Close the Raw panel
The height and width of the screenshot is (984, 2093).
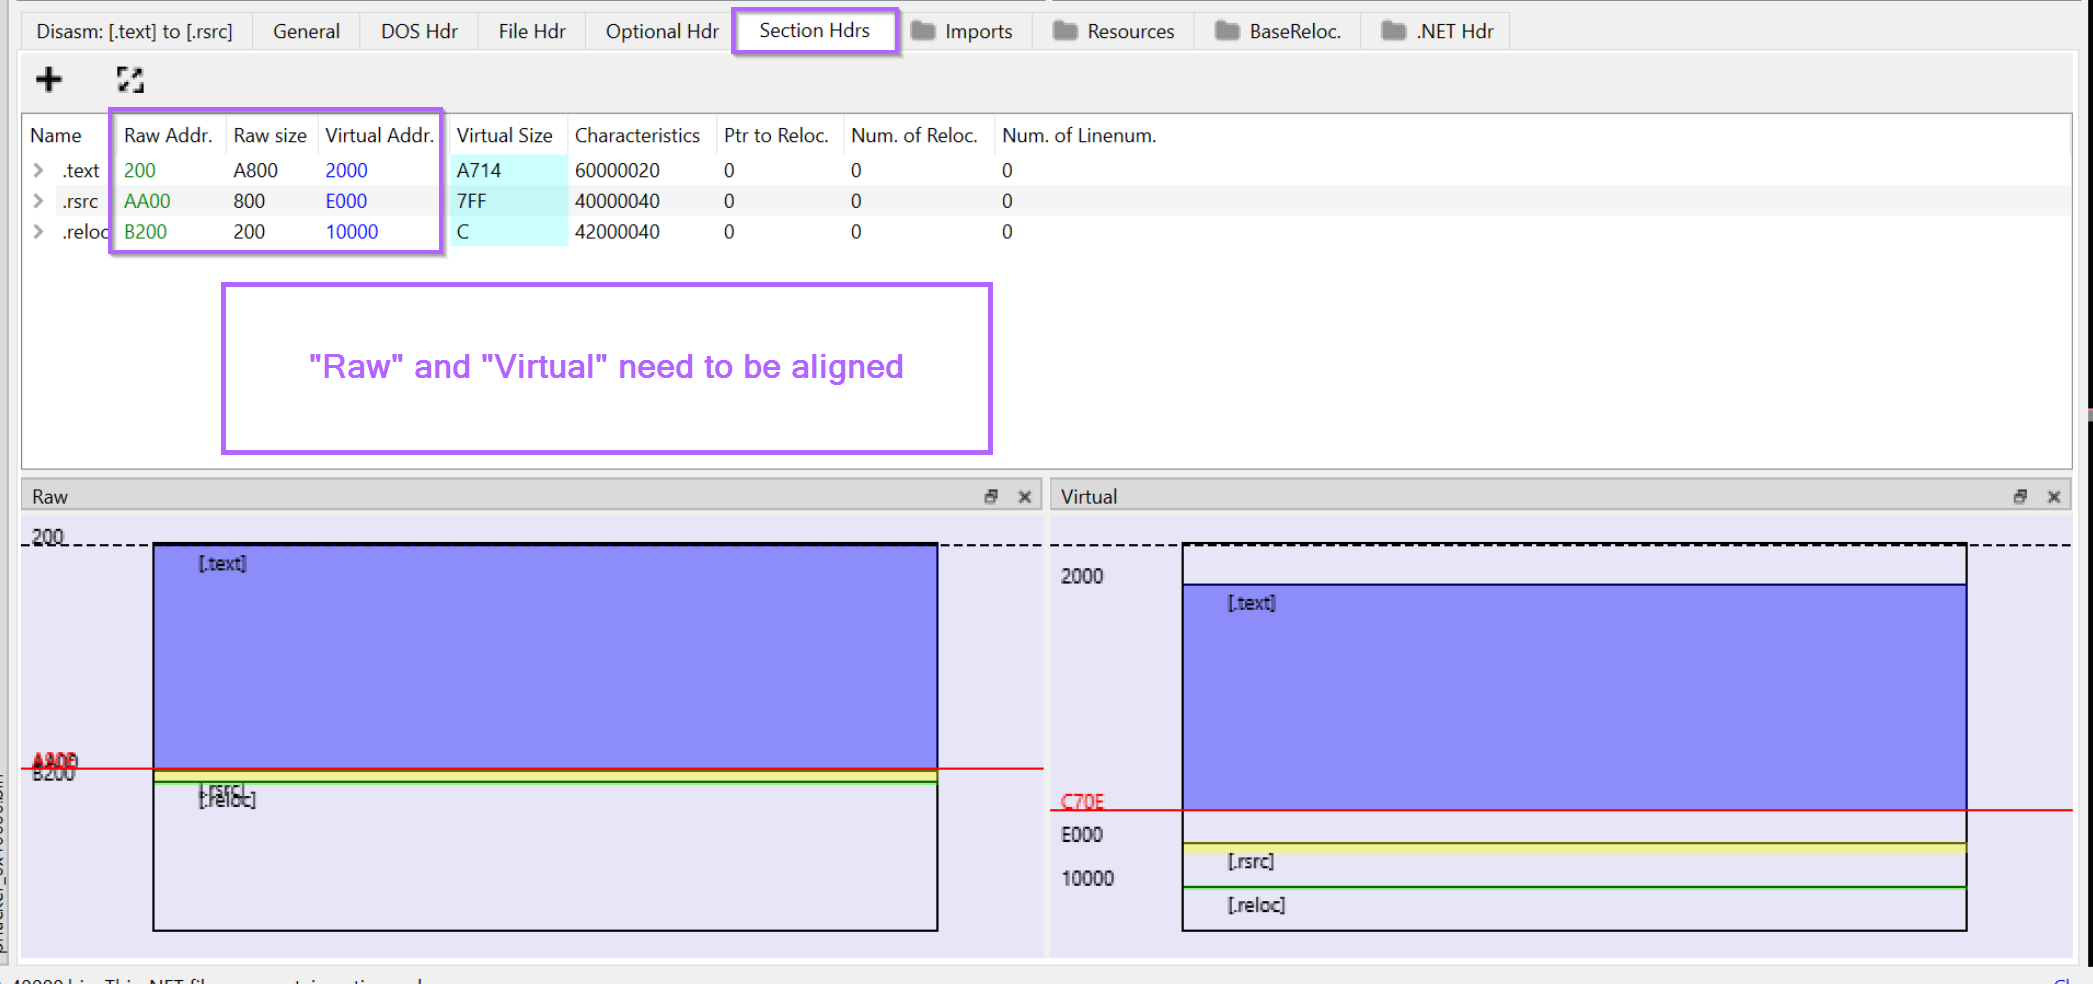1025,496
